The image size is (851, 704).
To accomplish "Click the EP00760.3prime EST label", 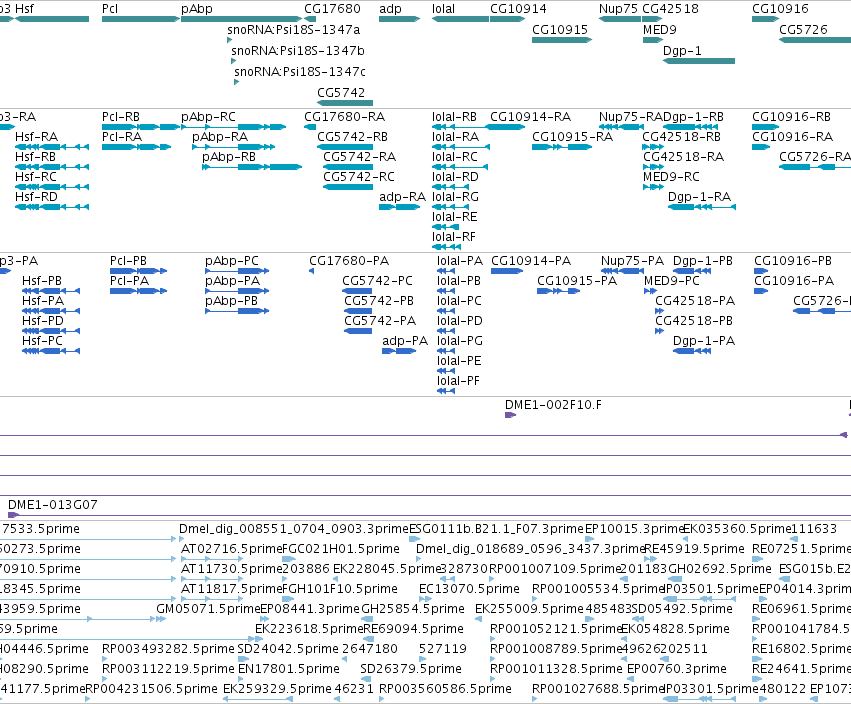I will pos(677,669).
